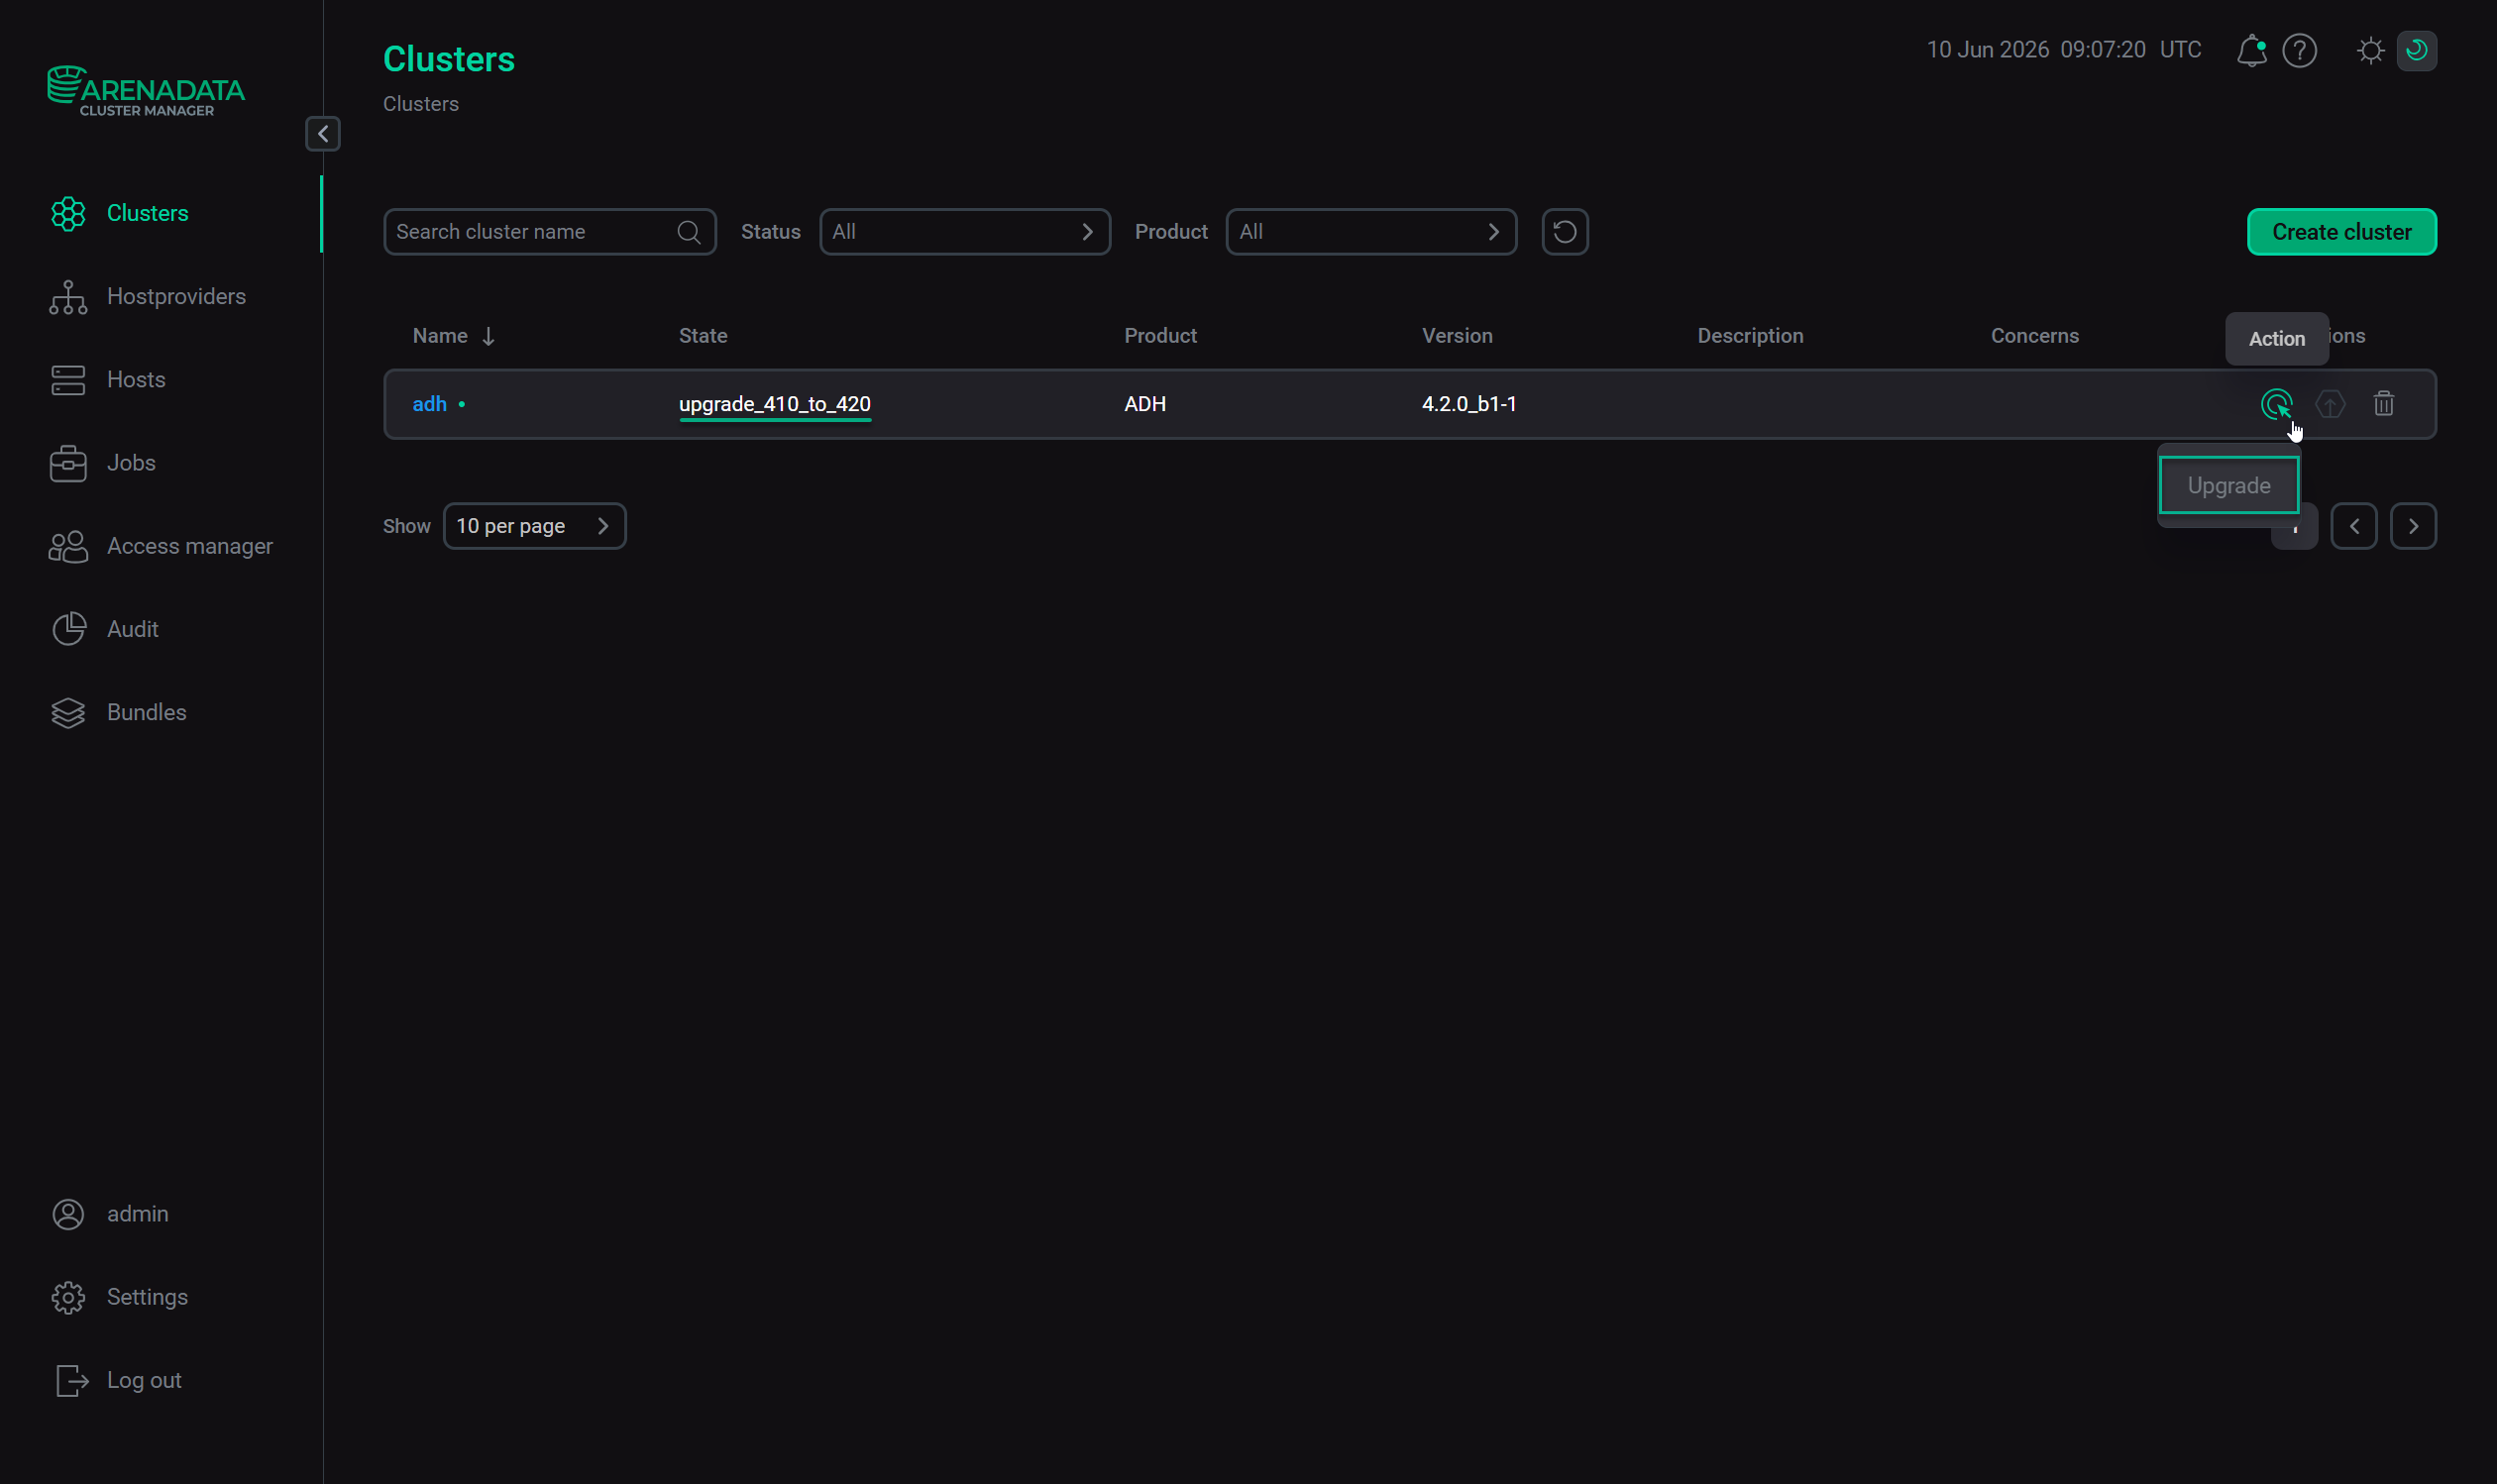Click the cluster Actions icon for adh
2497x1484 pixels.
(x=2276, y=404)
